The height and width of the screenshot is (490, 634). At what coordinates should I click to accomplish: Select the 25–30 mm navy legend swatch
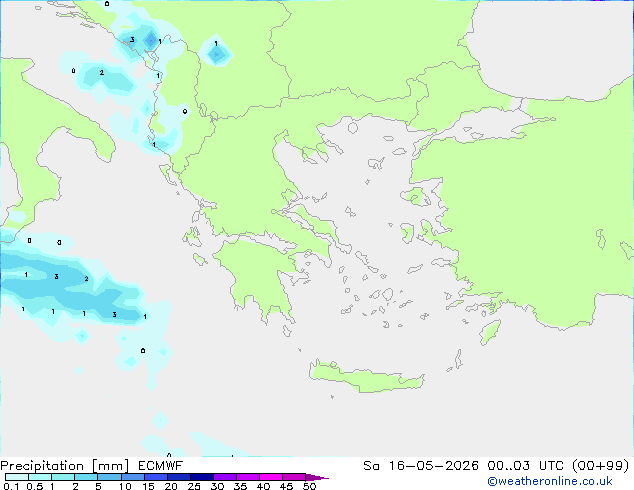click(202, 477)
